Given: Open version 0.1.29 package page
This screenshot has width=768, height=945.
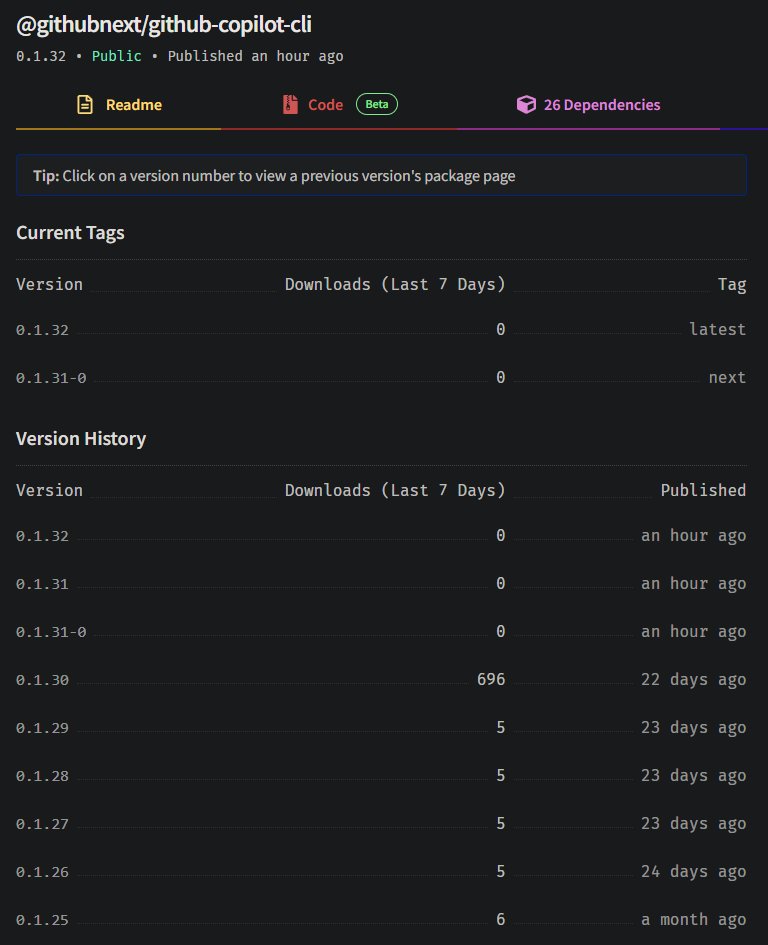Looking at the screenshot, I should (x=42, y=728).
